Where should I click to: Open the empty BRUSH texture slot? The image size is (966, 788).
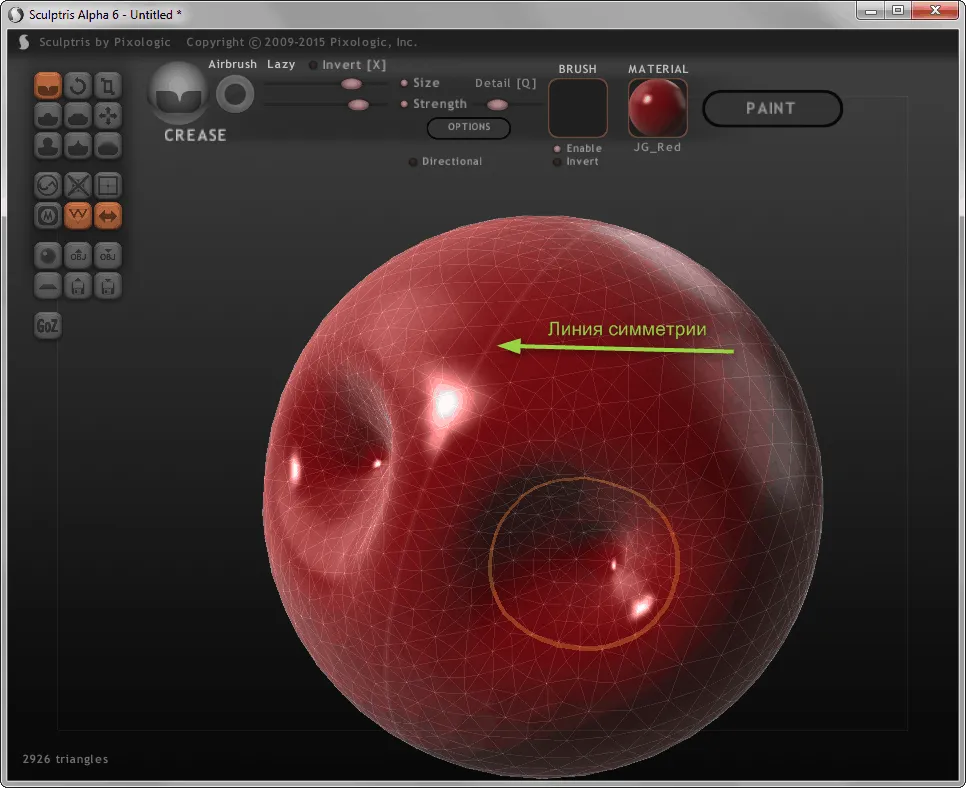(x=578, y=108)
